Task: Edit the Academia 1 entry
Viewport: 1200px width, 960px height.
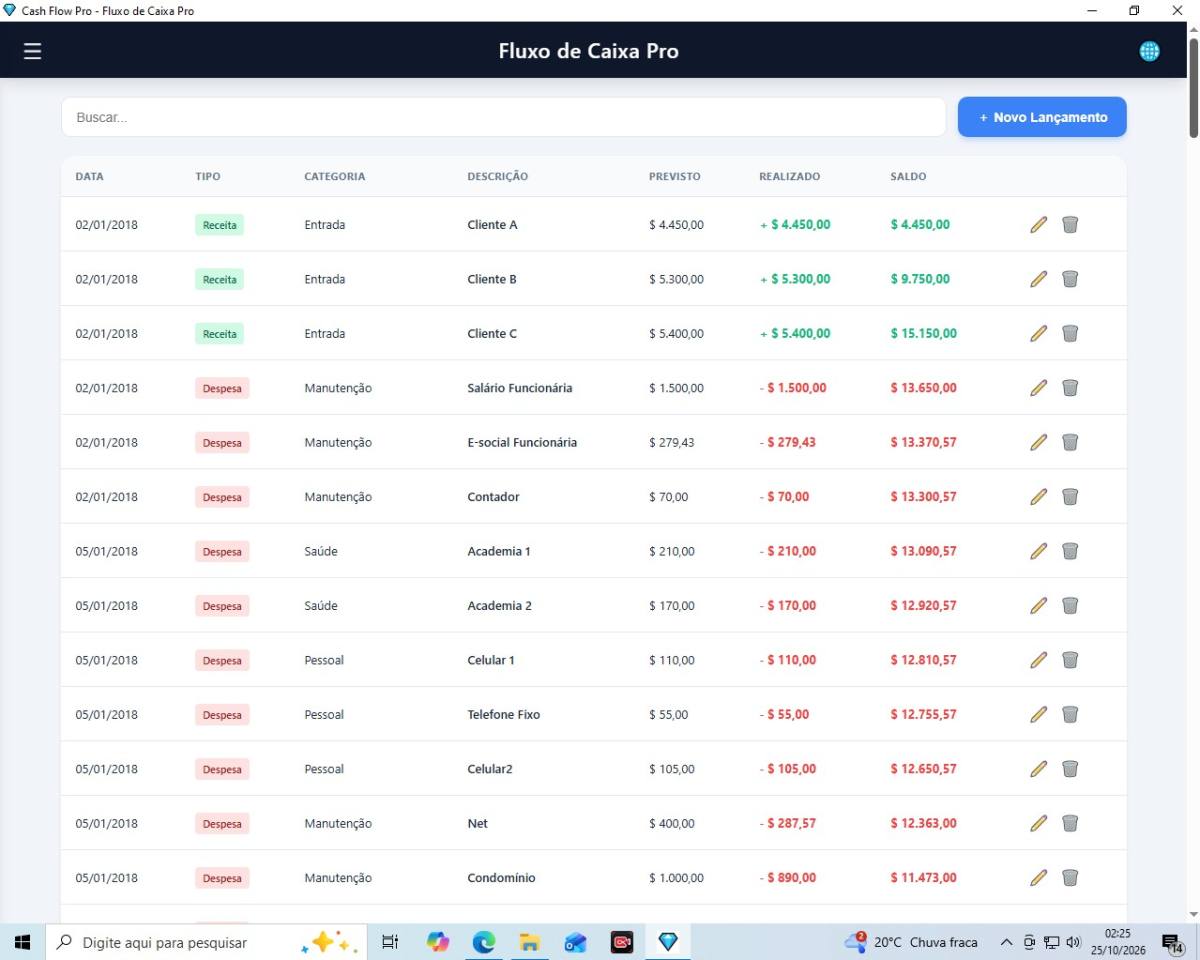Action: pos(1039,551)
